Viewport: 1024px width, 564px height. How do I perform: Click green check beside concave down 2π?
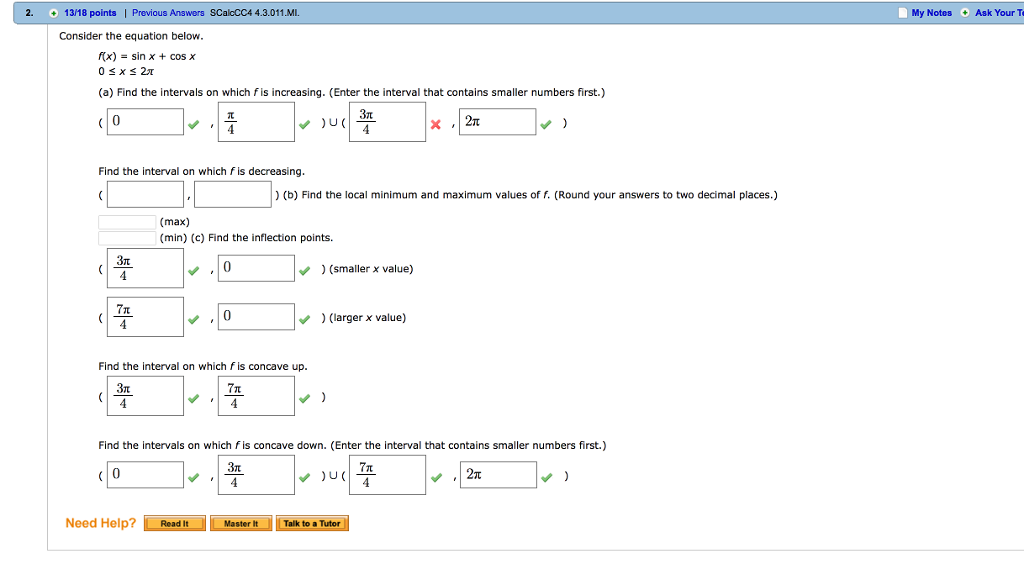click(547, 477)
